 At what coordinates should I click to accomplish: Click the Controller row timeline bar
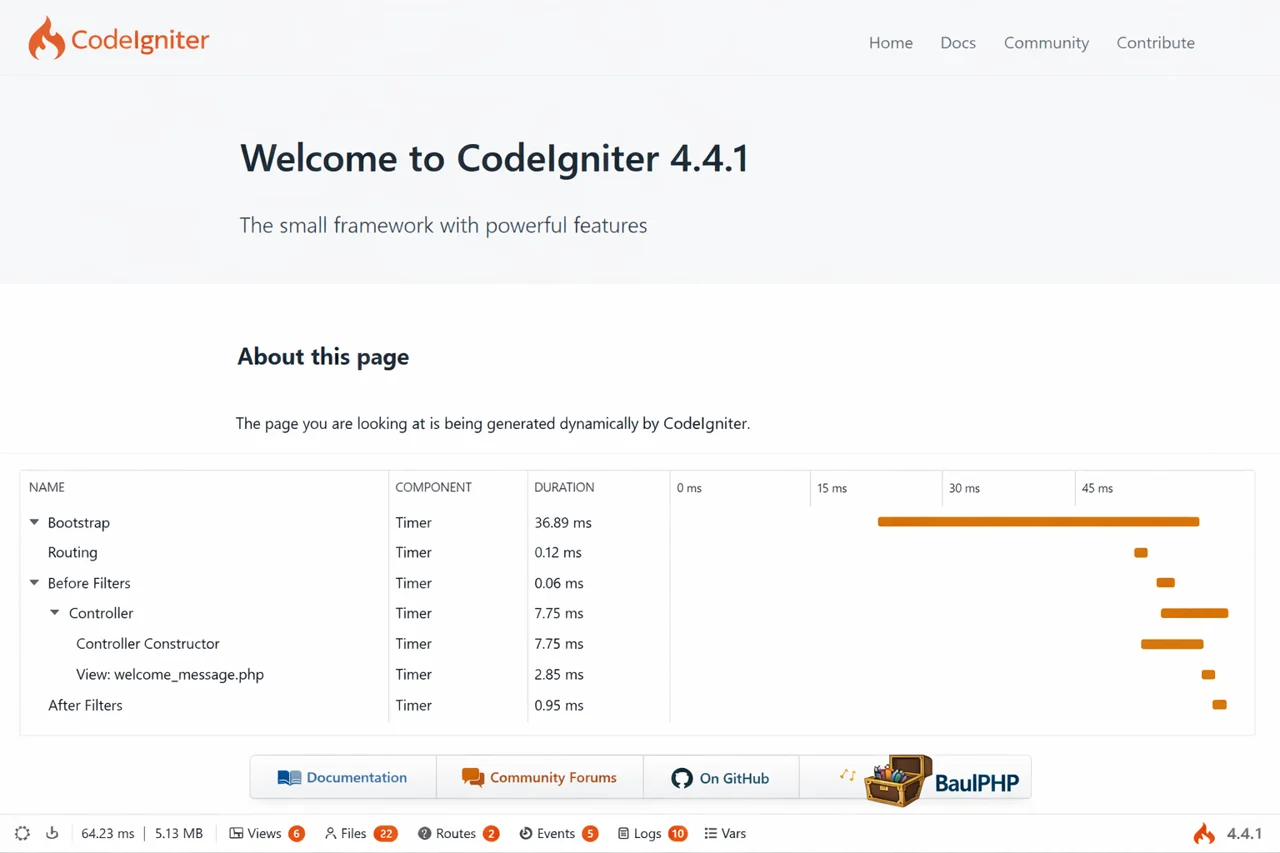[1194, 613]
